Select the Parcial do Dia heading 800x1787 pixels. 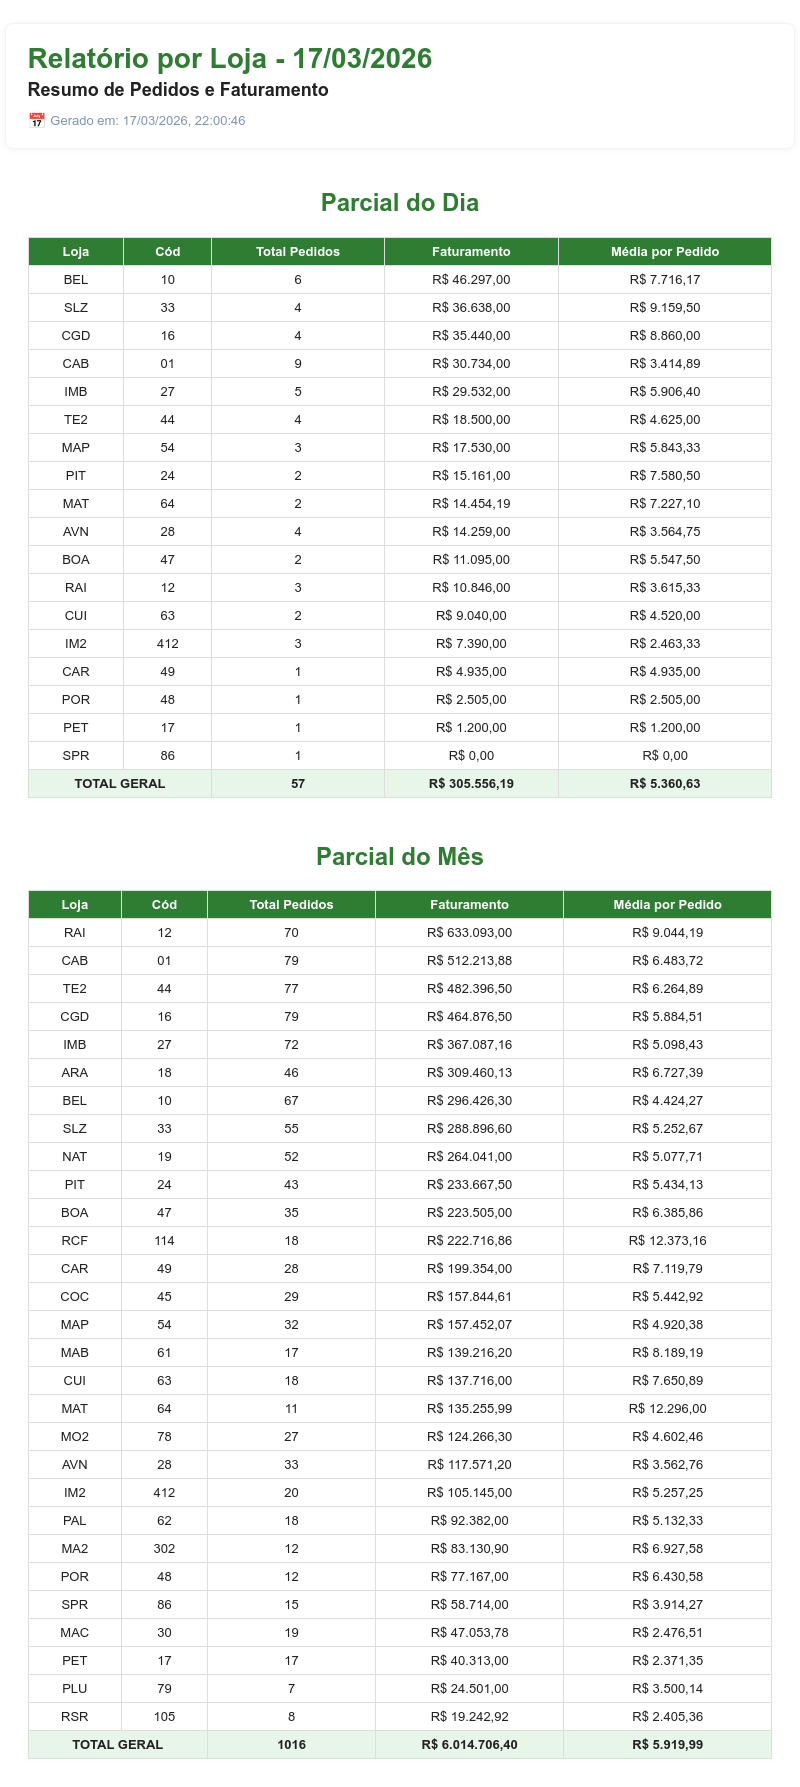coord(400,203)
